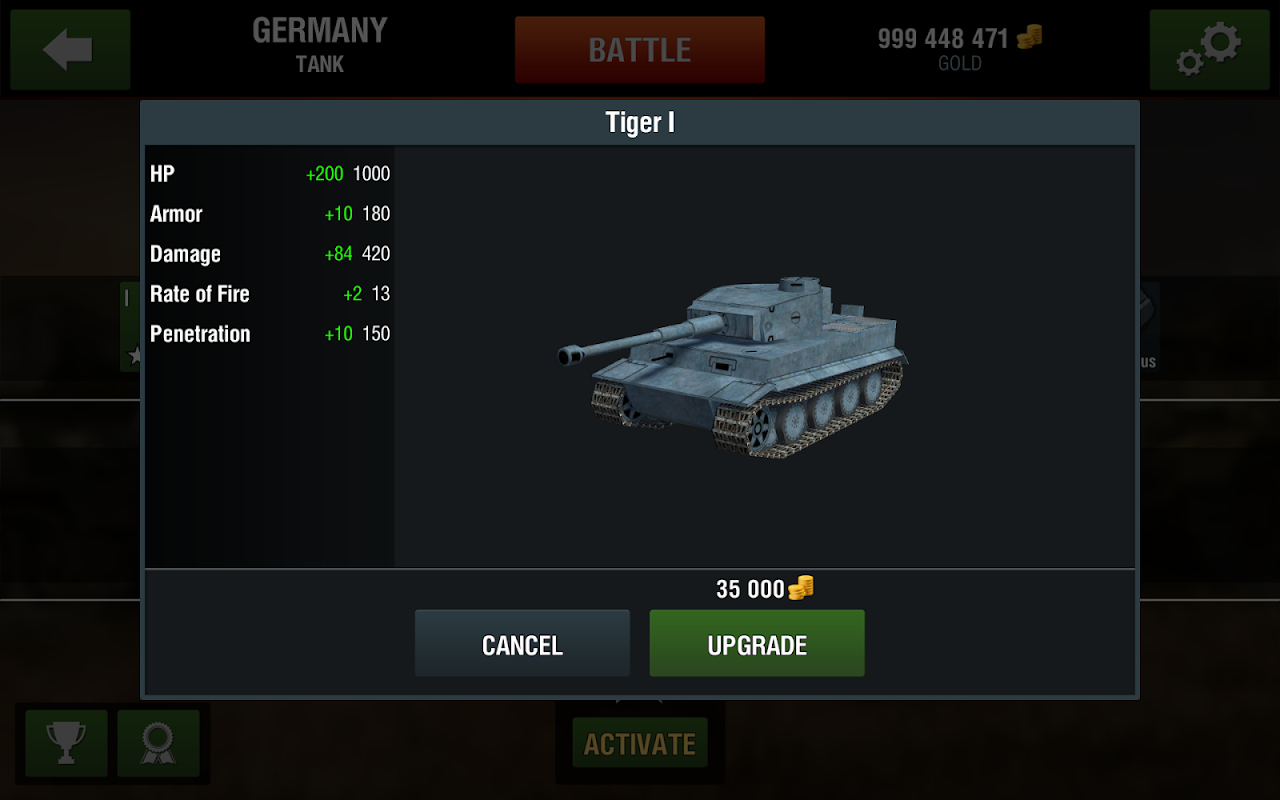Viewport: 1280px width, 800px height.
Task: Click the Tiger I dialog title
Action: click(x=640, y=123)
